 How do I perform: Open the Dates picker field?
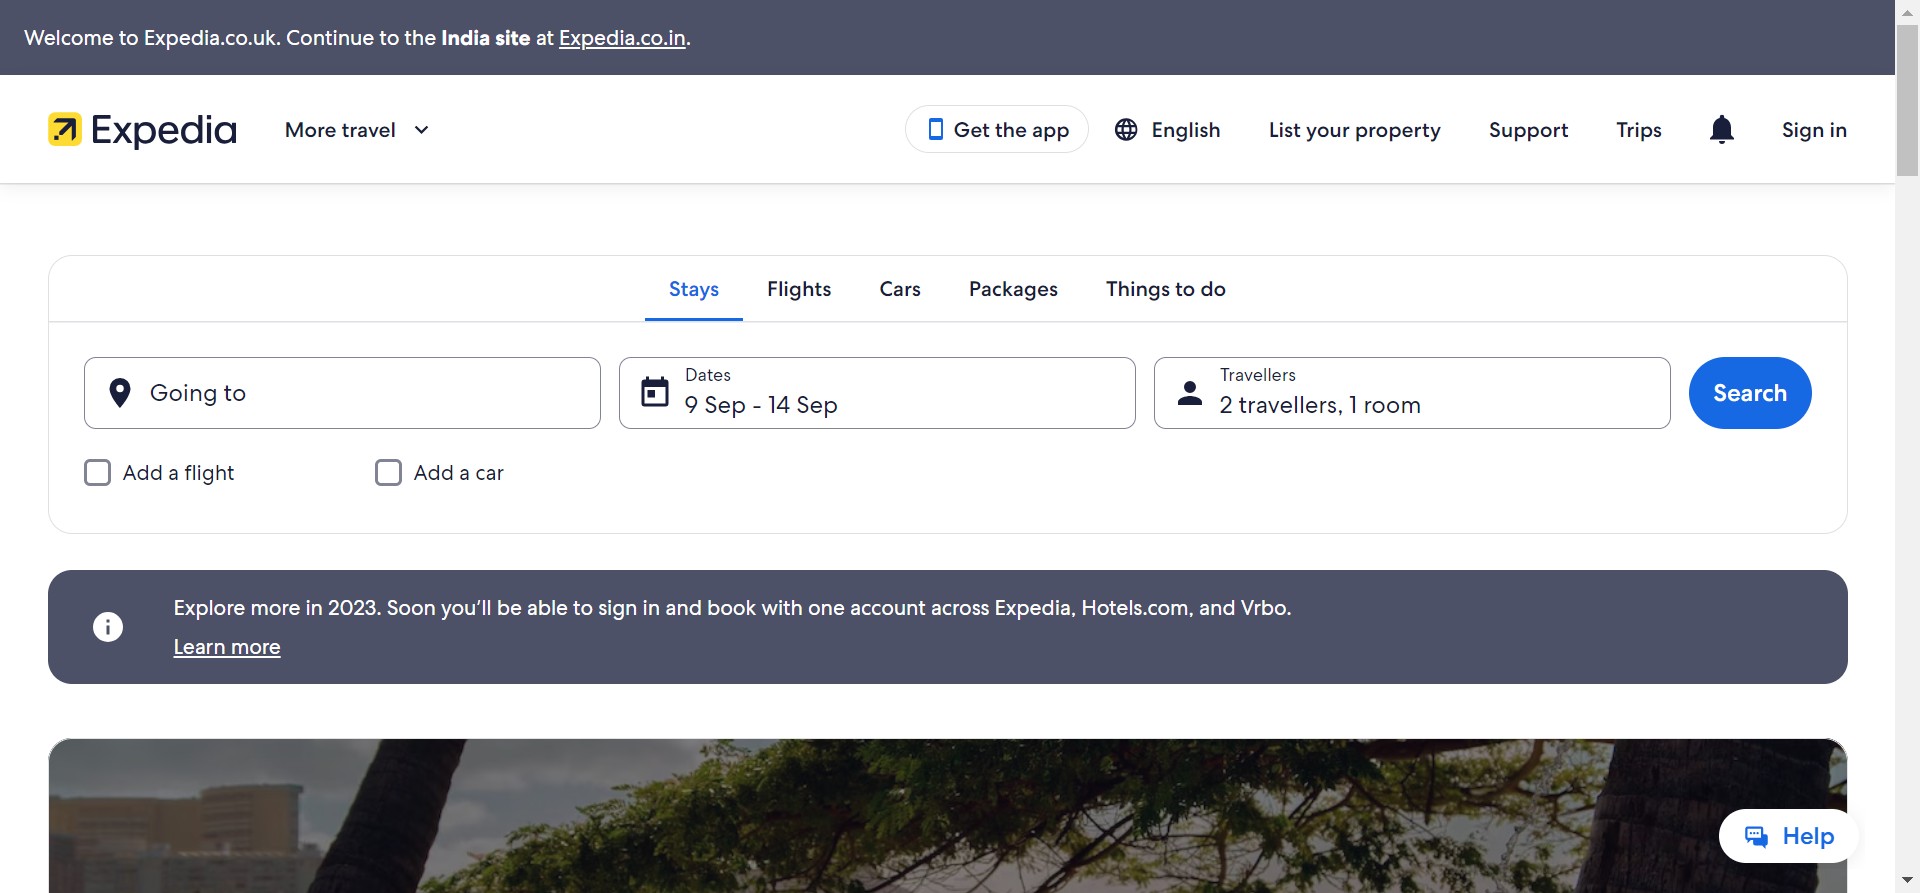pos(877,393)
